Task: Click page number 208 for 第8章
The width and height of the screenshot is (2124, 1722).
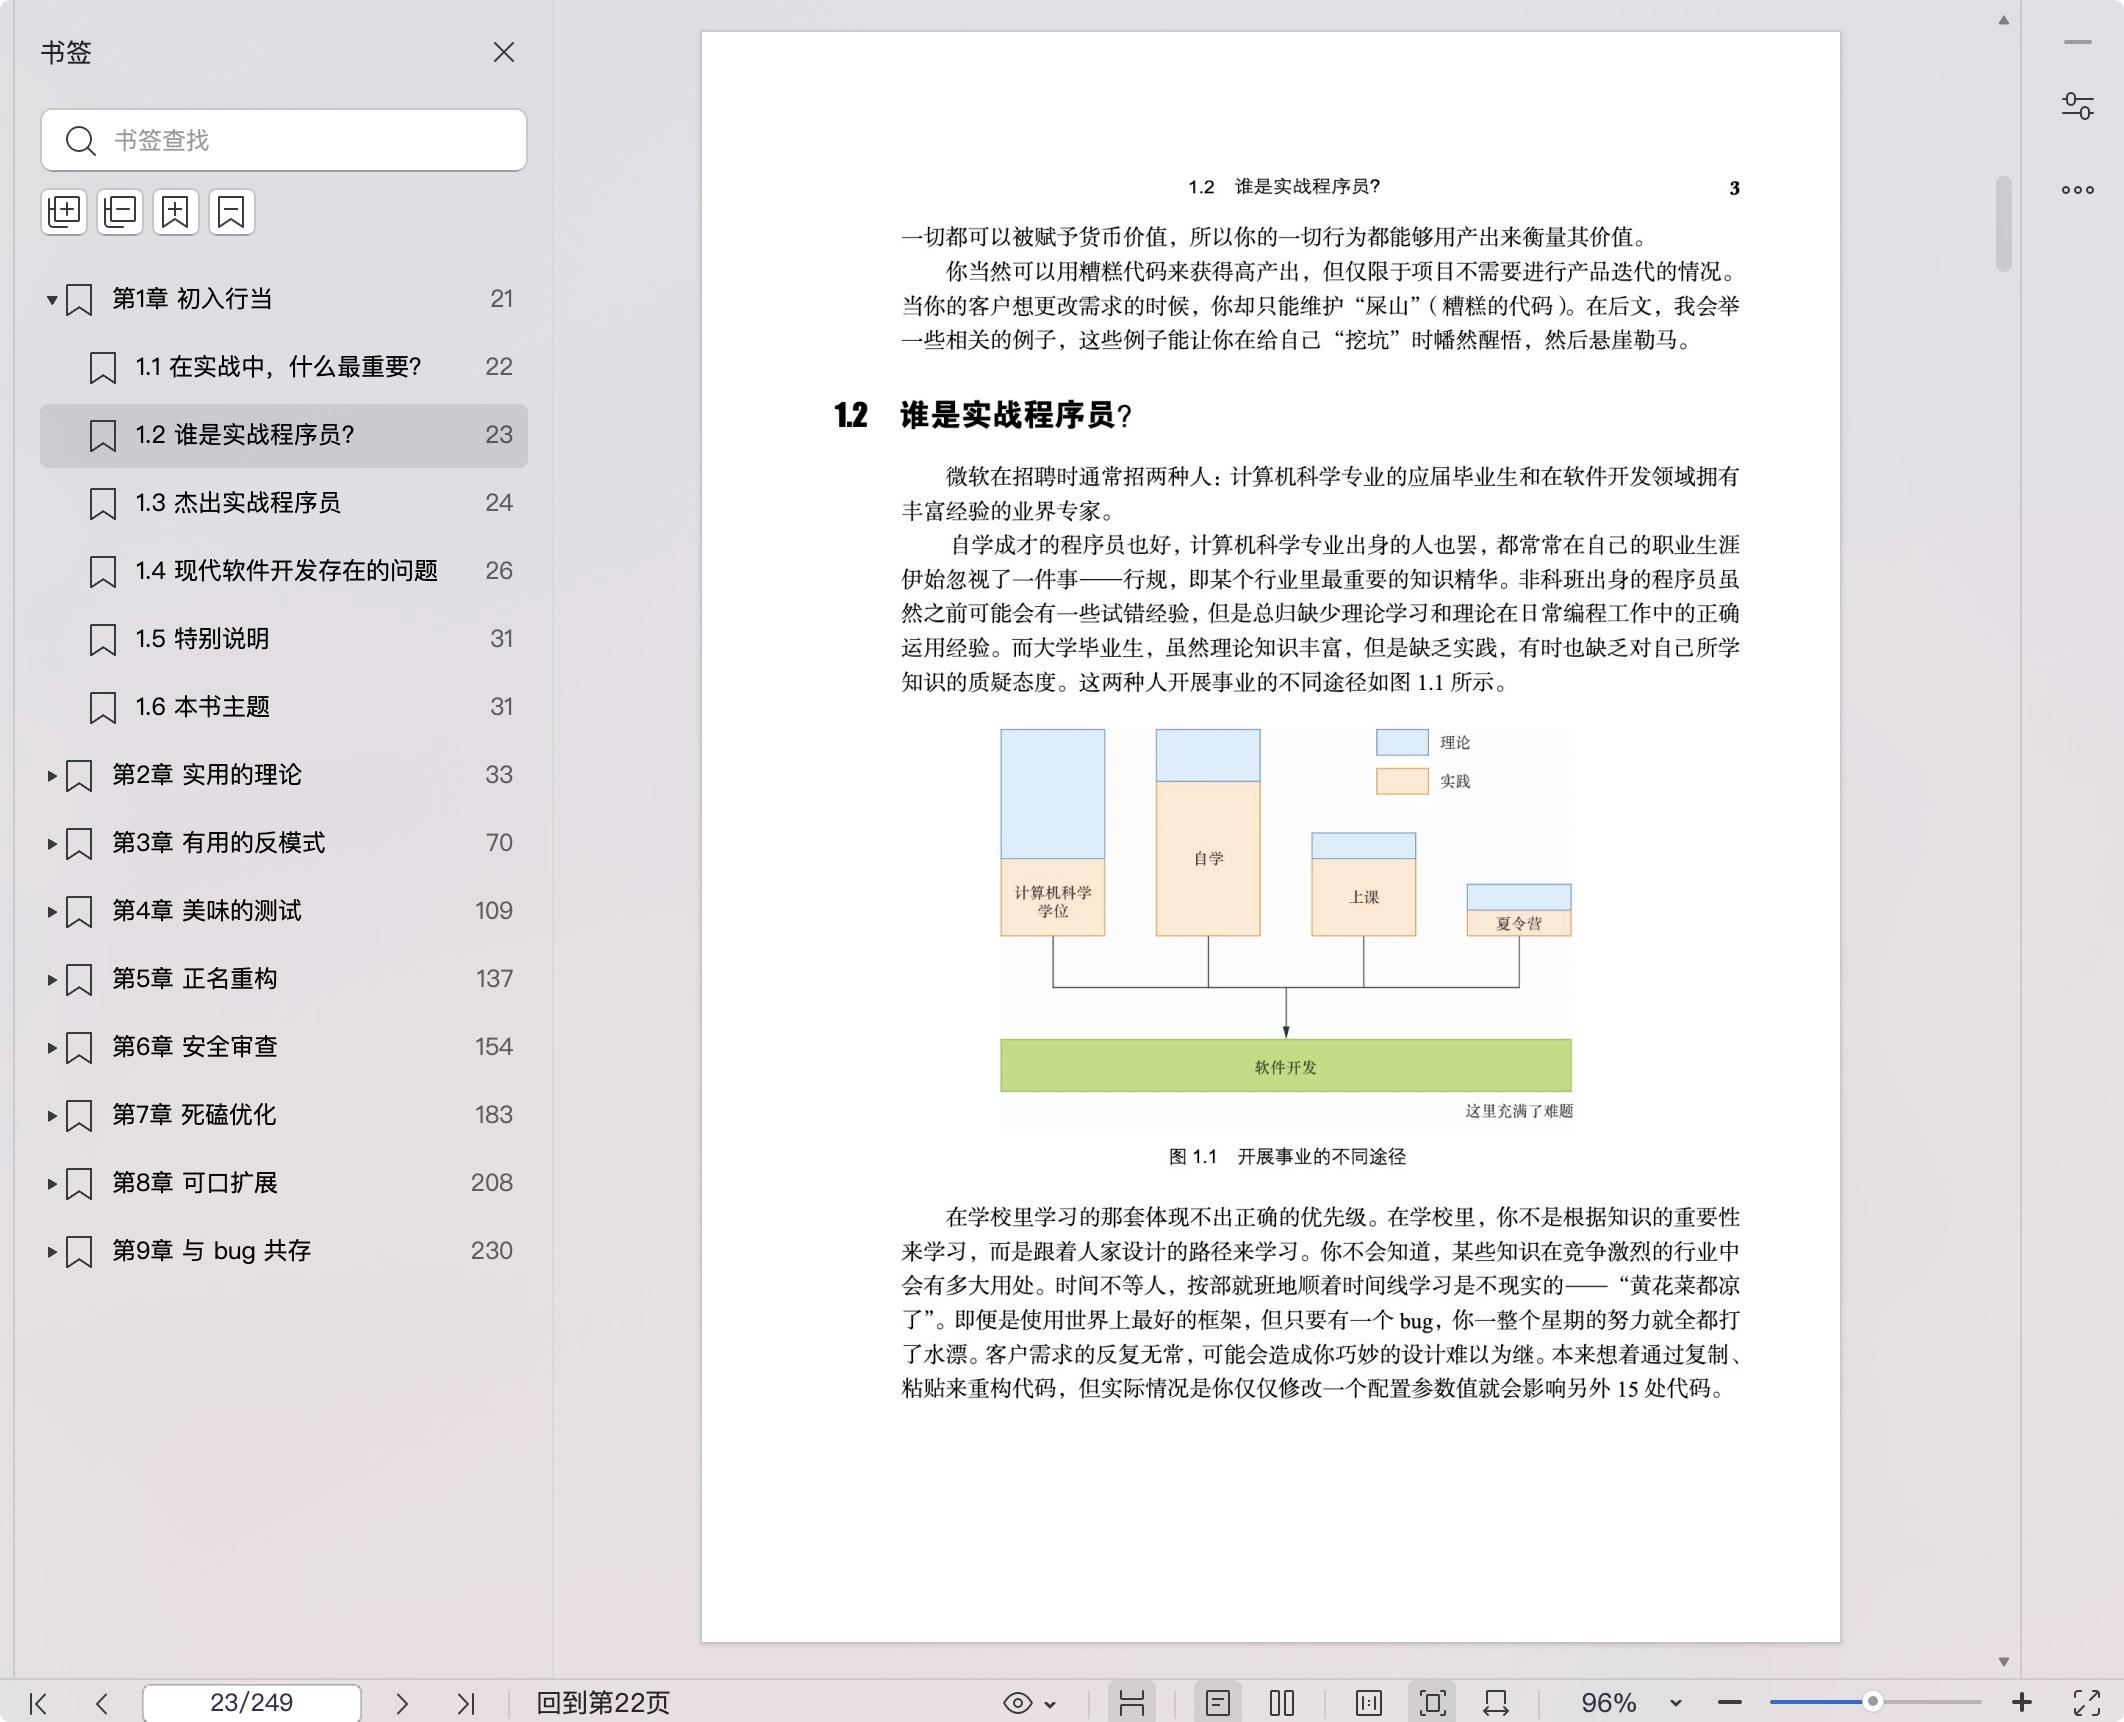Action: (x=492, y=1183)
